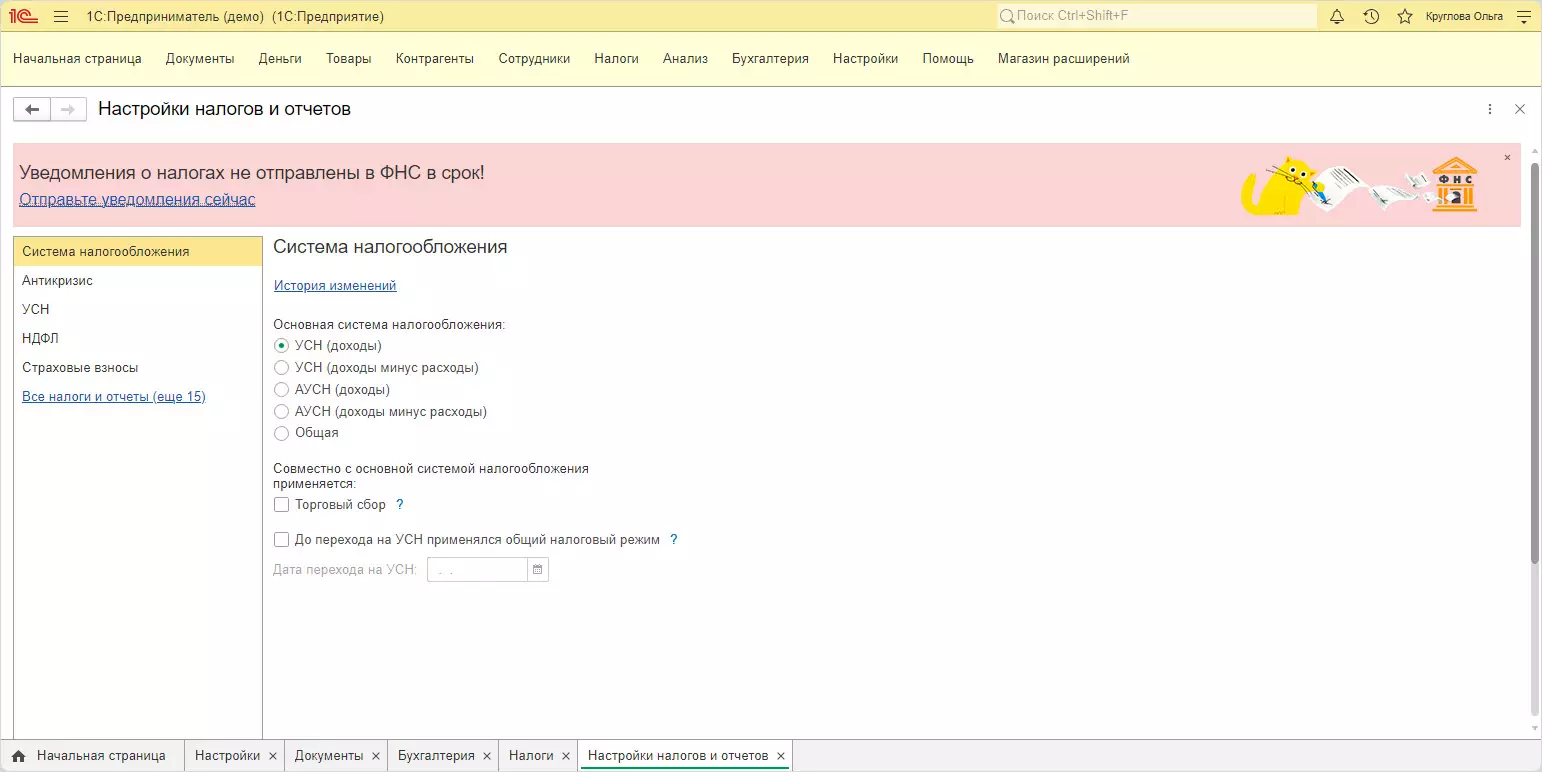Enable the Торговый сбор checkbox
The width and height of the screenshot is (1542, 772).
click(282, 505)
